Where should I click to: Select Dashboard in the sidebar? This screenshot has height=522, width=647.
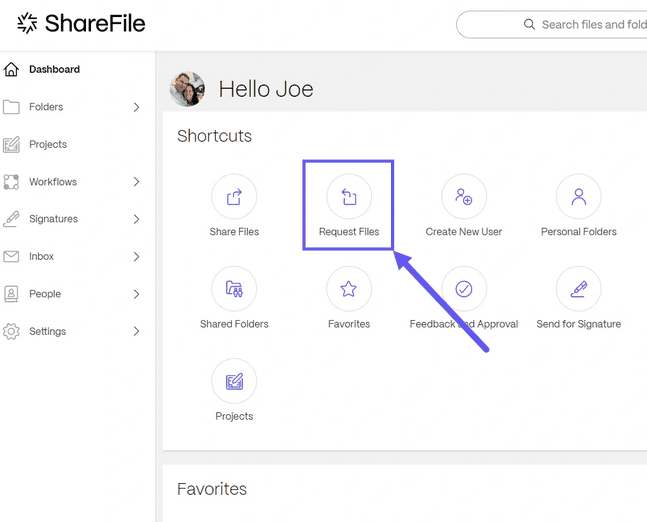pyautogui.click(x=54, y=69)
